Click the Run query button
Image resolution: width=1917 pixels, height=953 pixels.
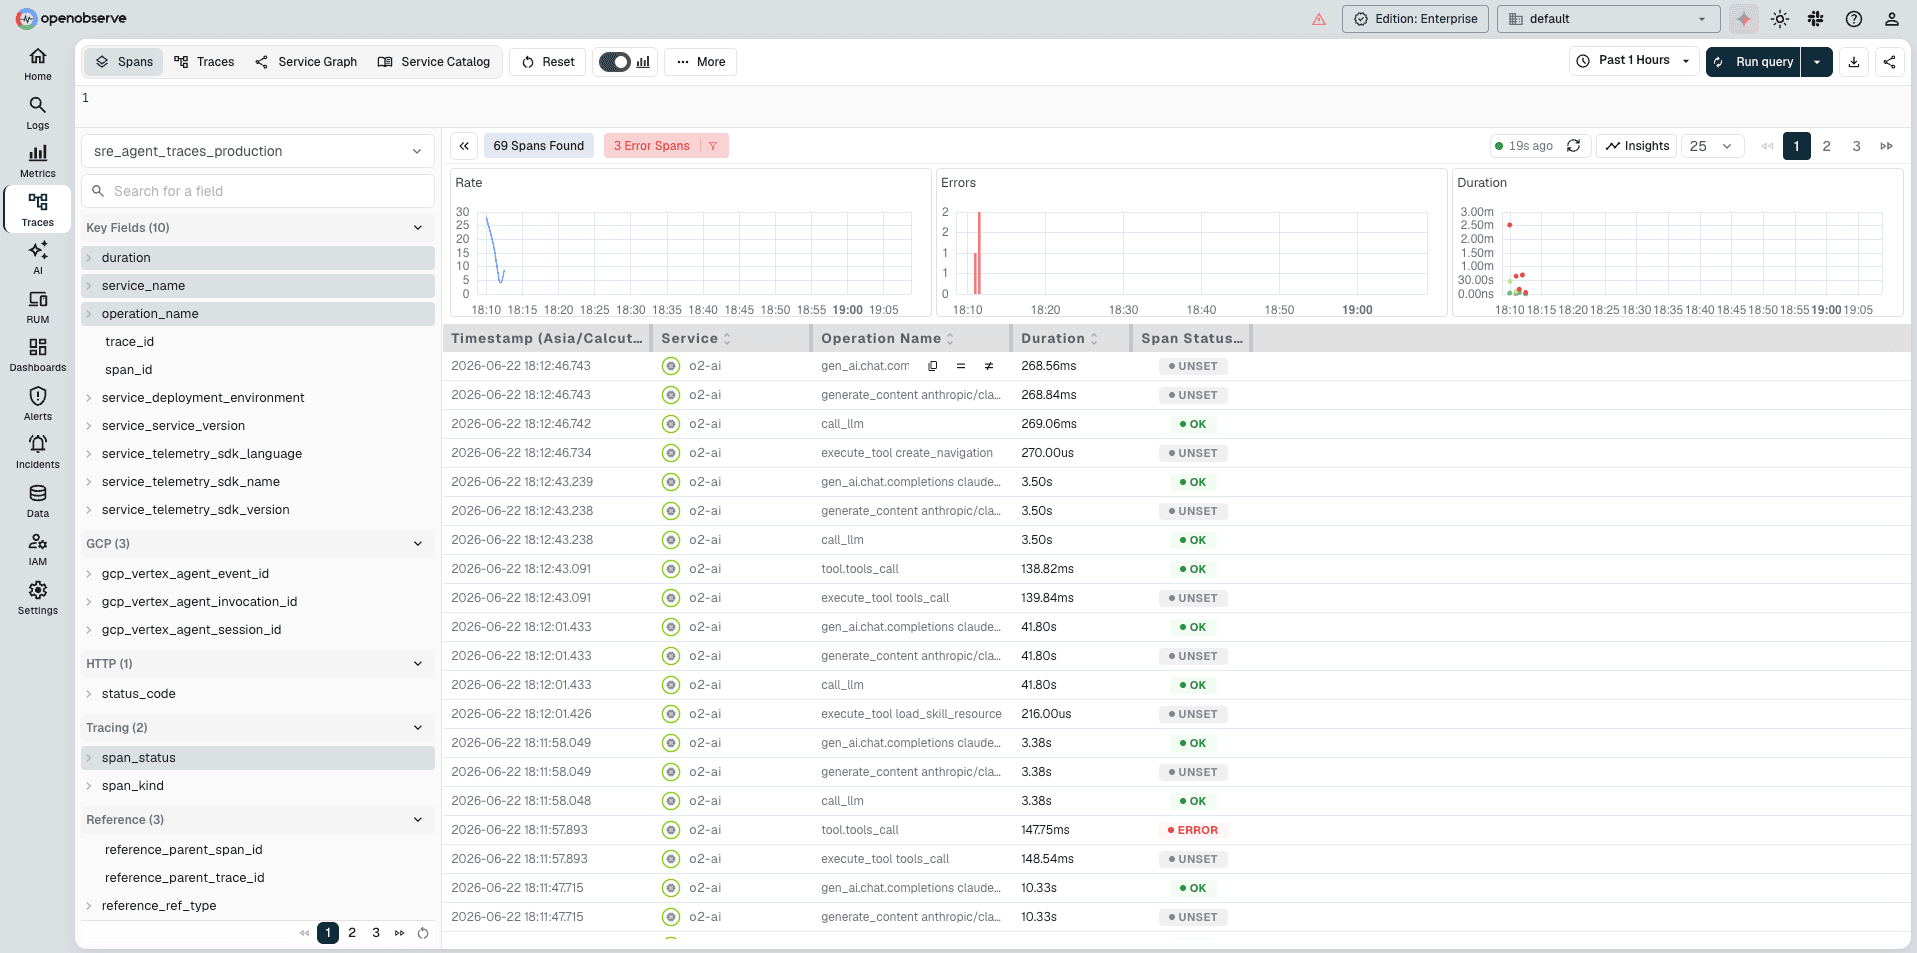point(1754,62)
